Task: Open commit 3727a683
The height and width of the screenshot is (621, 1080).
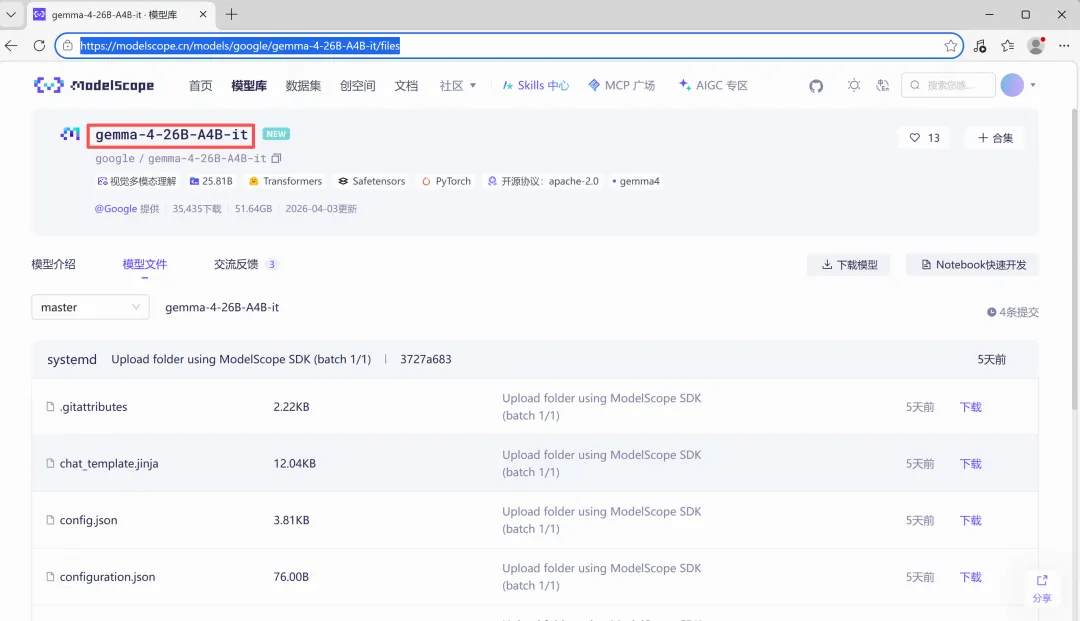Action: point(426,359)
